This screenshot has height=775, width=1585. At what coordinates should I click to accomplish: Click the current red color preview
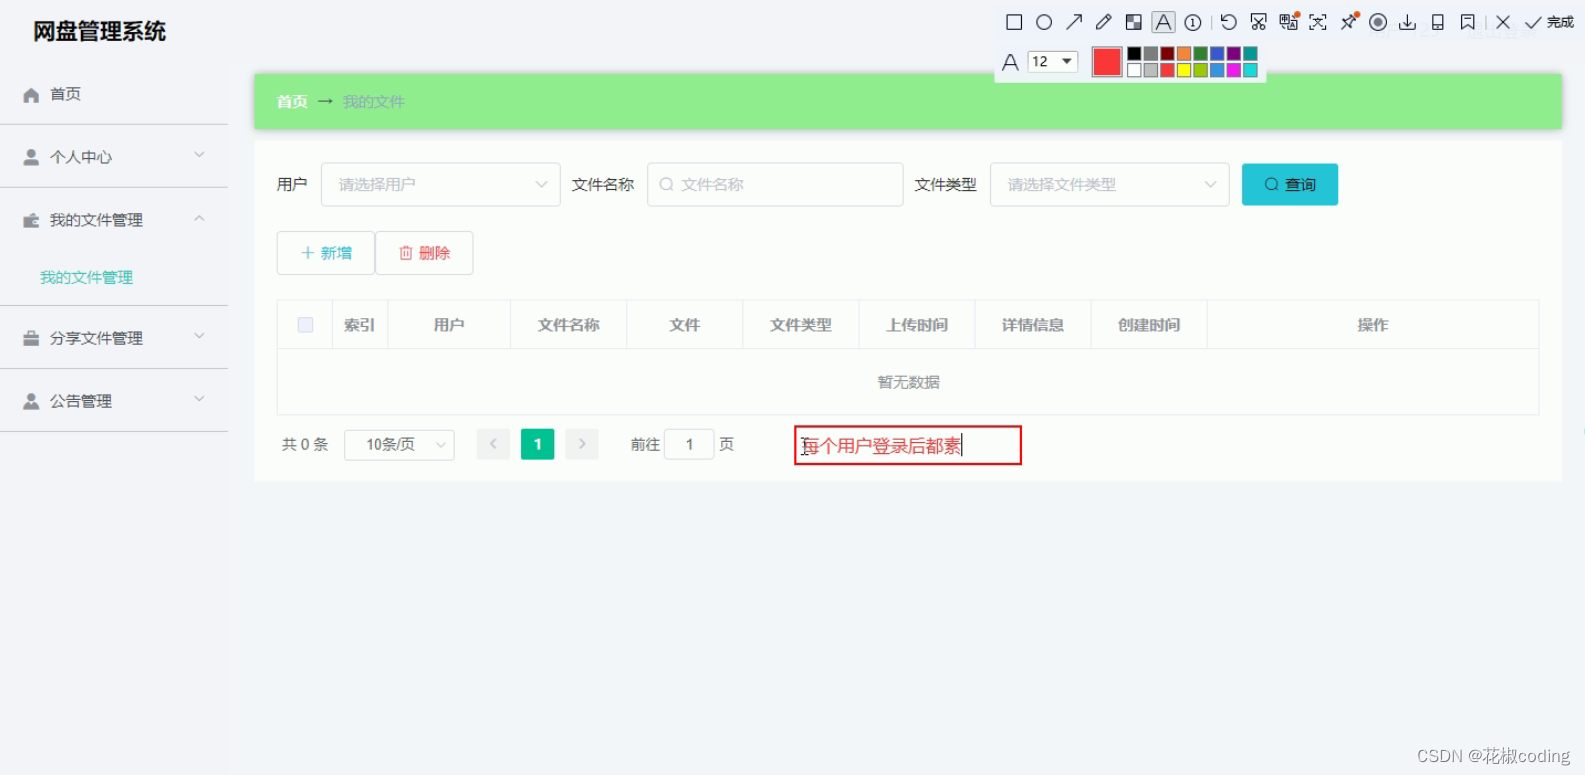tap(1107, 62)
